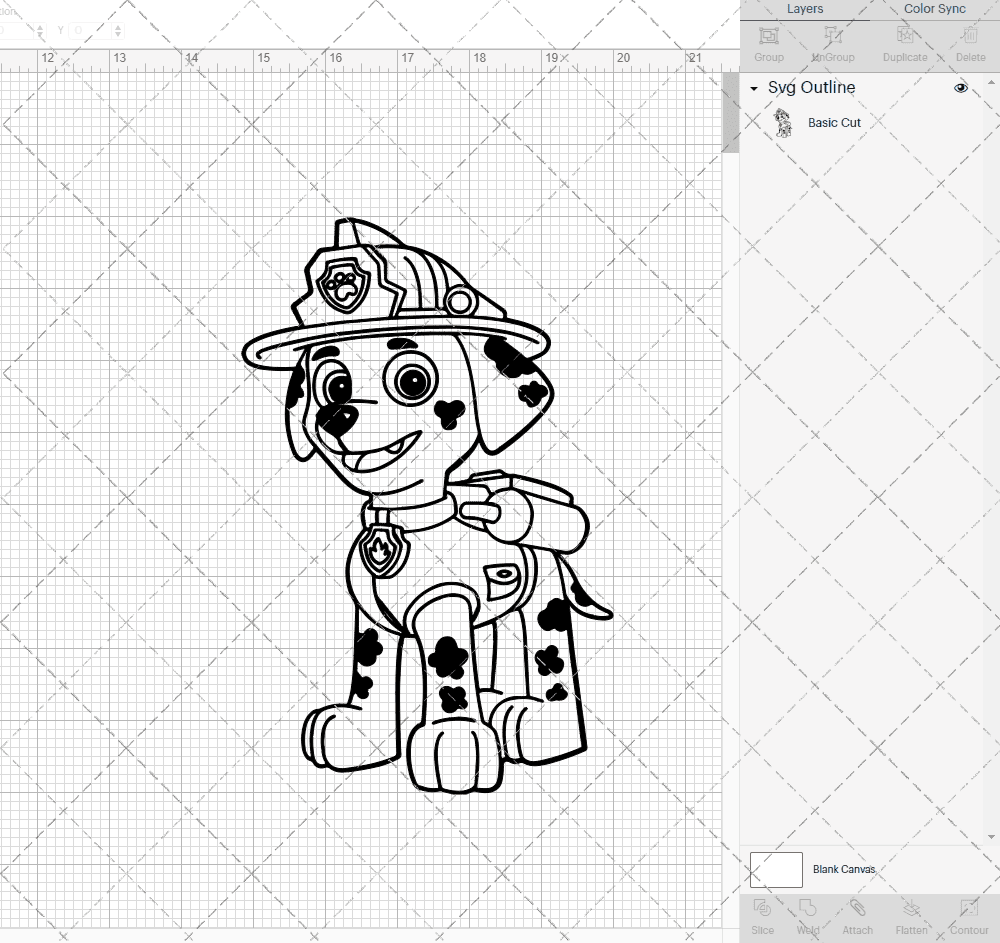
Task: Switch to the Color Sync tab
Action: (x=934, y=9)
